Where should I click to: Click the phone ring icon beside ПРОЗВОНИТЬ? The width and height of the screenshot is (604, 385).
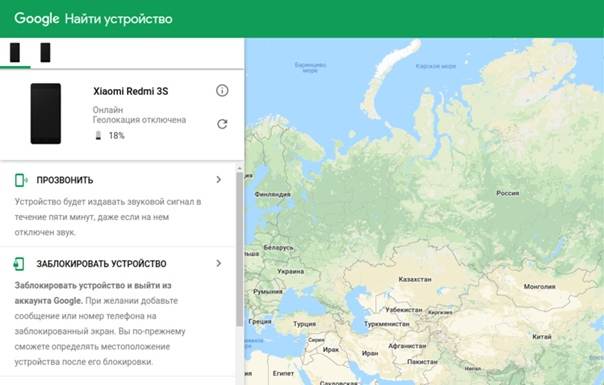pyautogui.click(x=21, y=180)
